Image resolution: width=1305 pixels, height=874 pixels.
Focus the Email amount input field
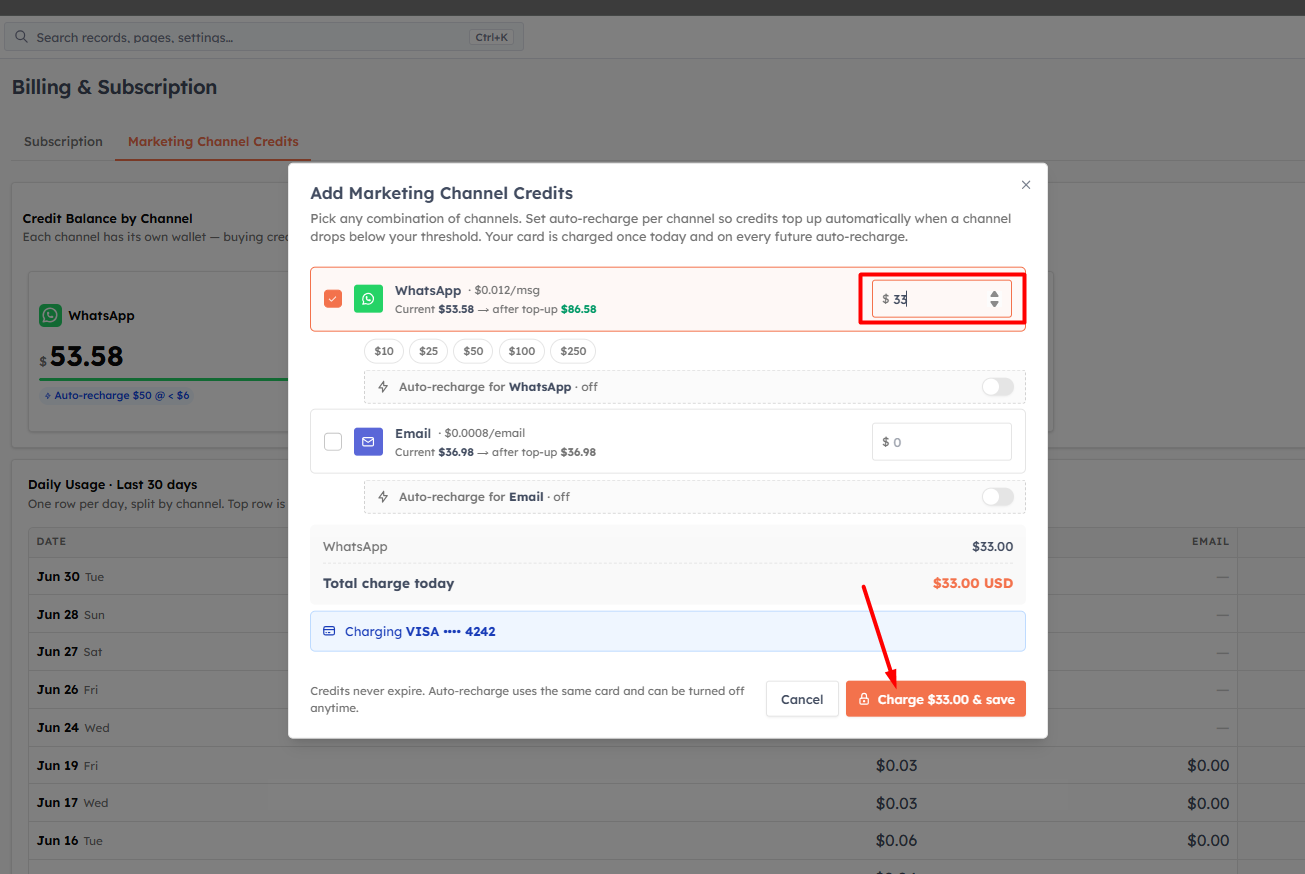coord(941,441)
